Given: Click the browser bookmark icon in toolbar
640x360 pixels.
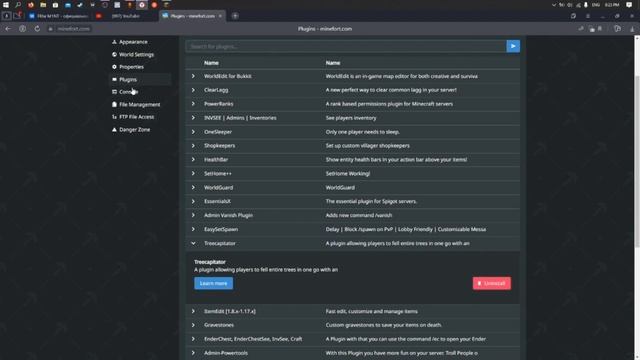Looking at the screenshot, I should [x=600, y=29].
